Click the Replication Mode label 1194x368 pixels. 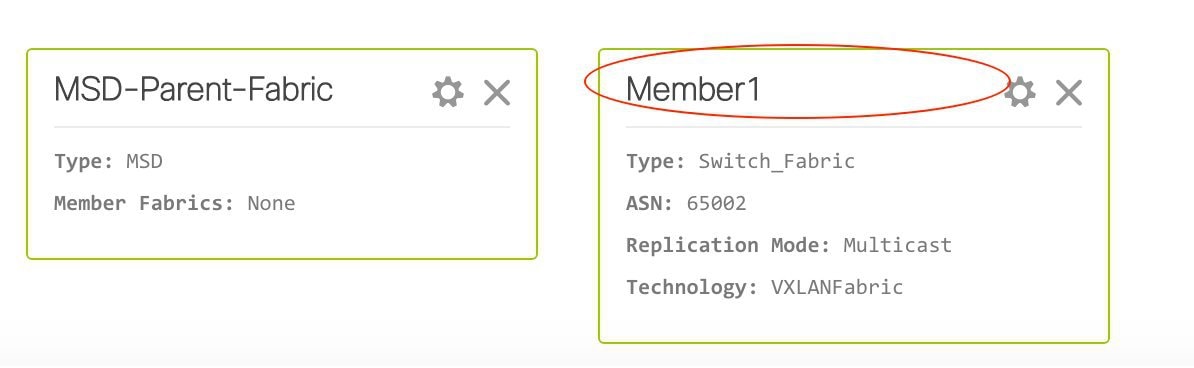coord(728,245)
